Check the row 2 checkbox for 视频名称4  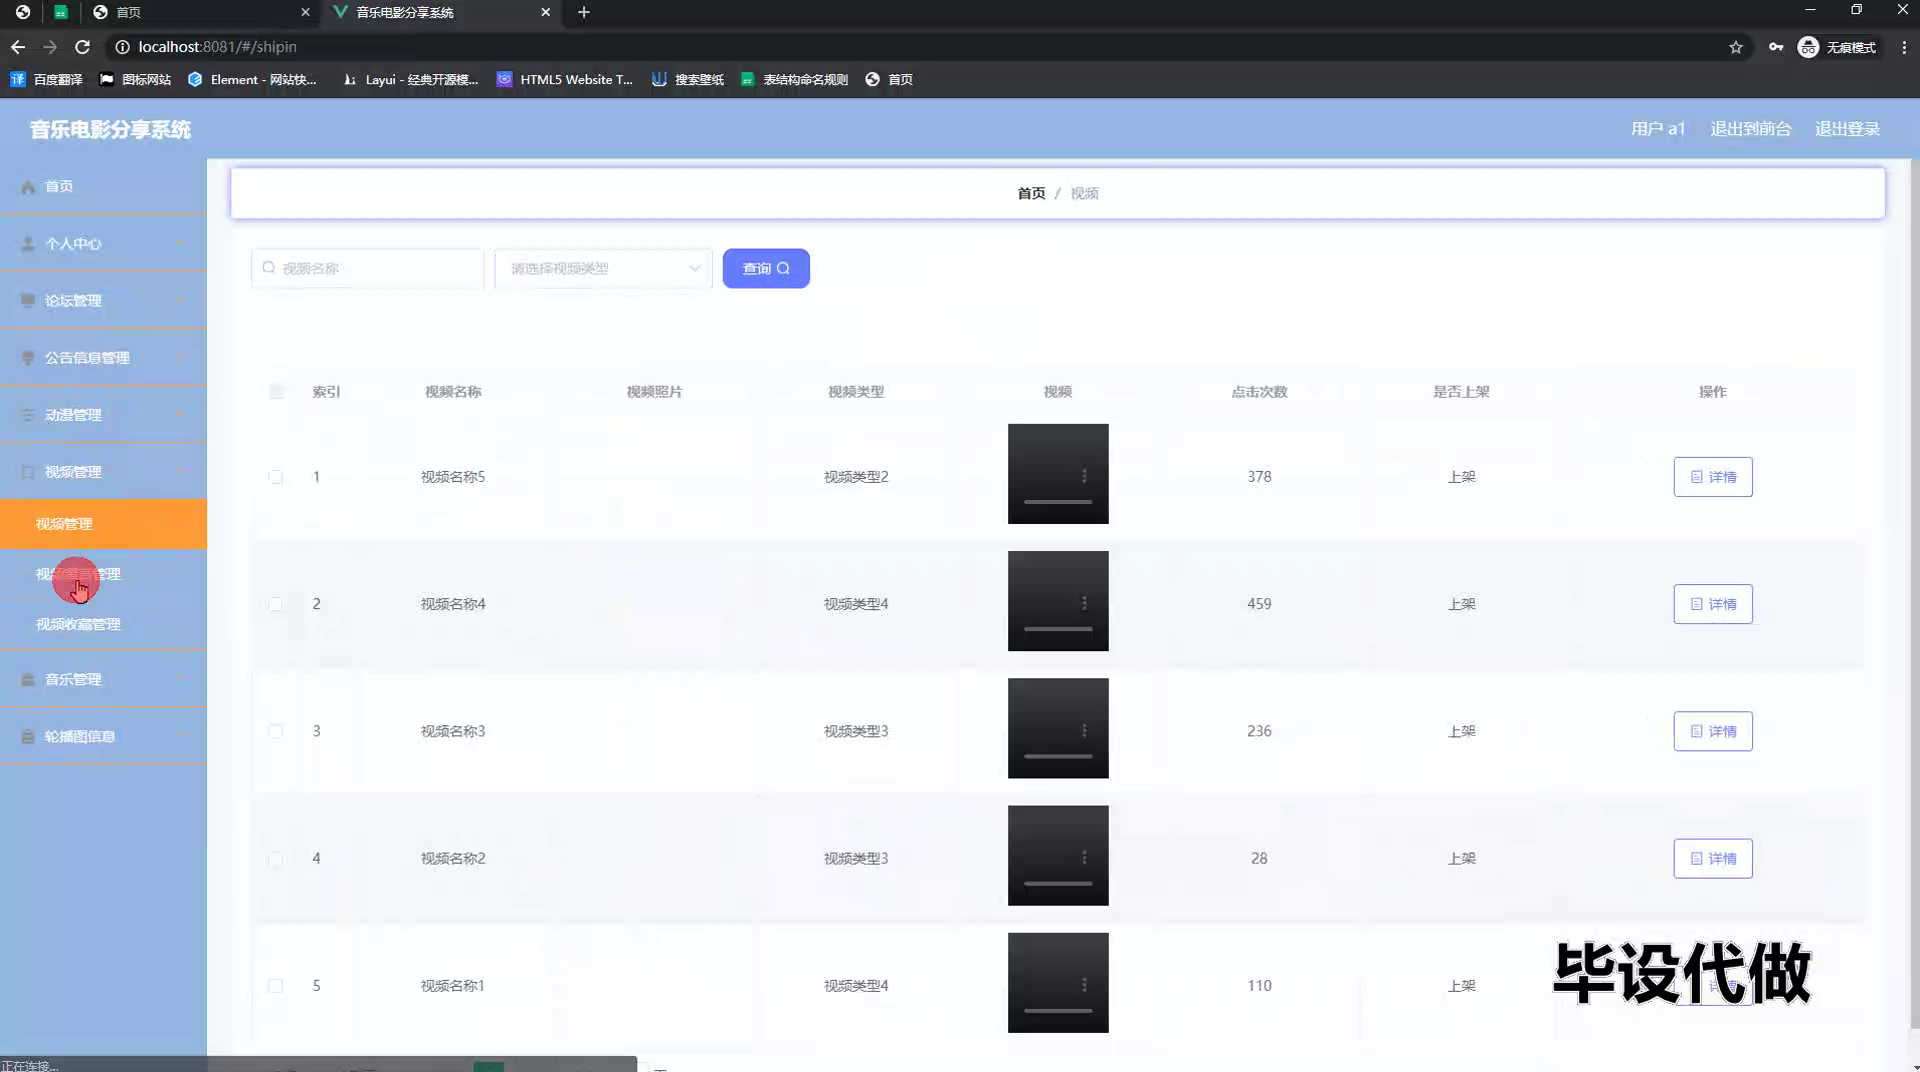pos(275,604)
